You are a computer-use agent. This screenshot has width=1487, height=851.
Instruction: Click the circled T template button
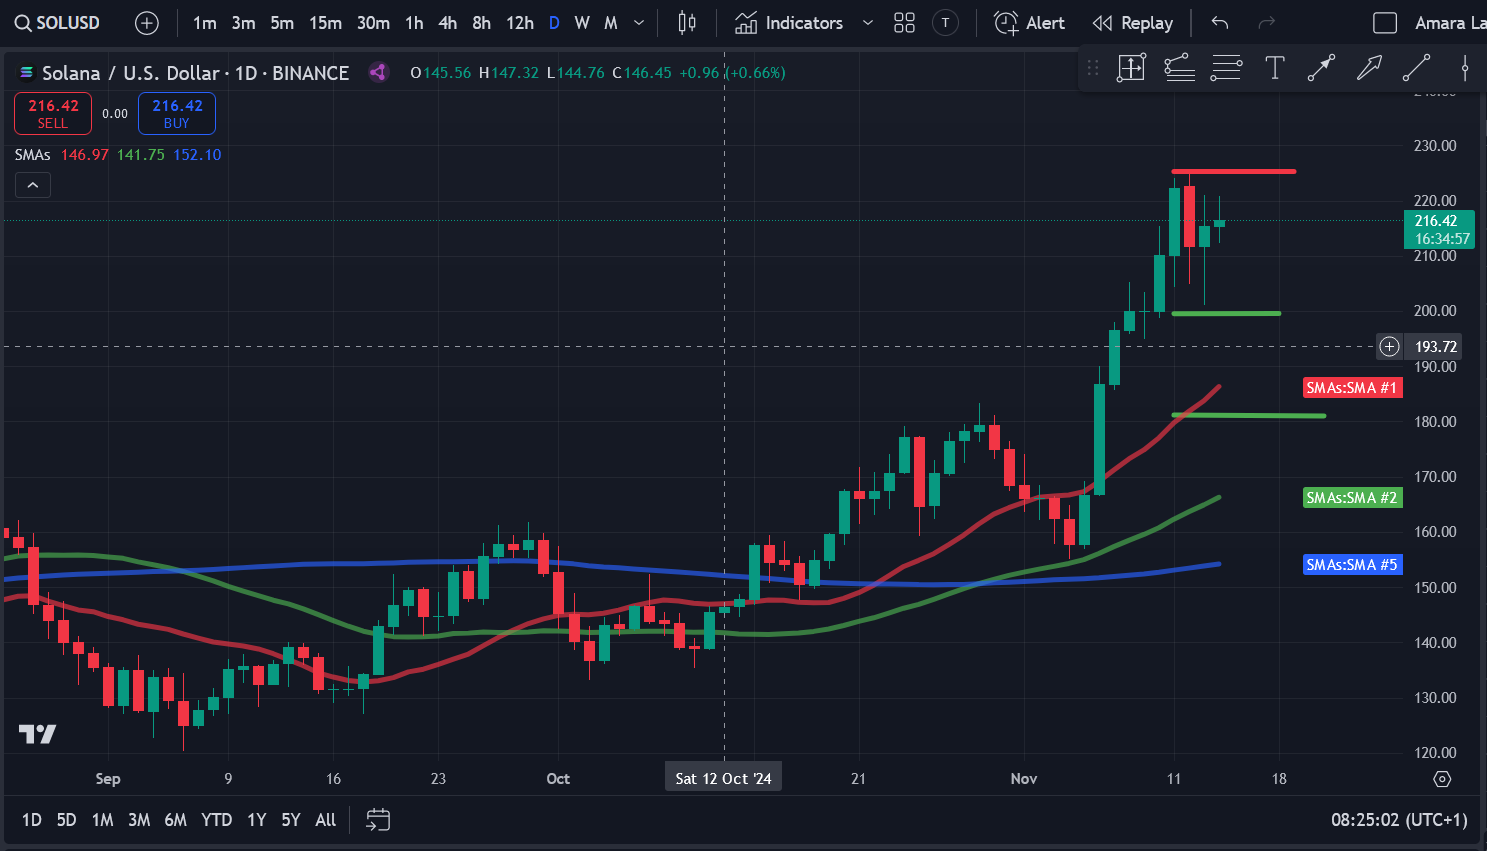[x=945, y=23]
